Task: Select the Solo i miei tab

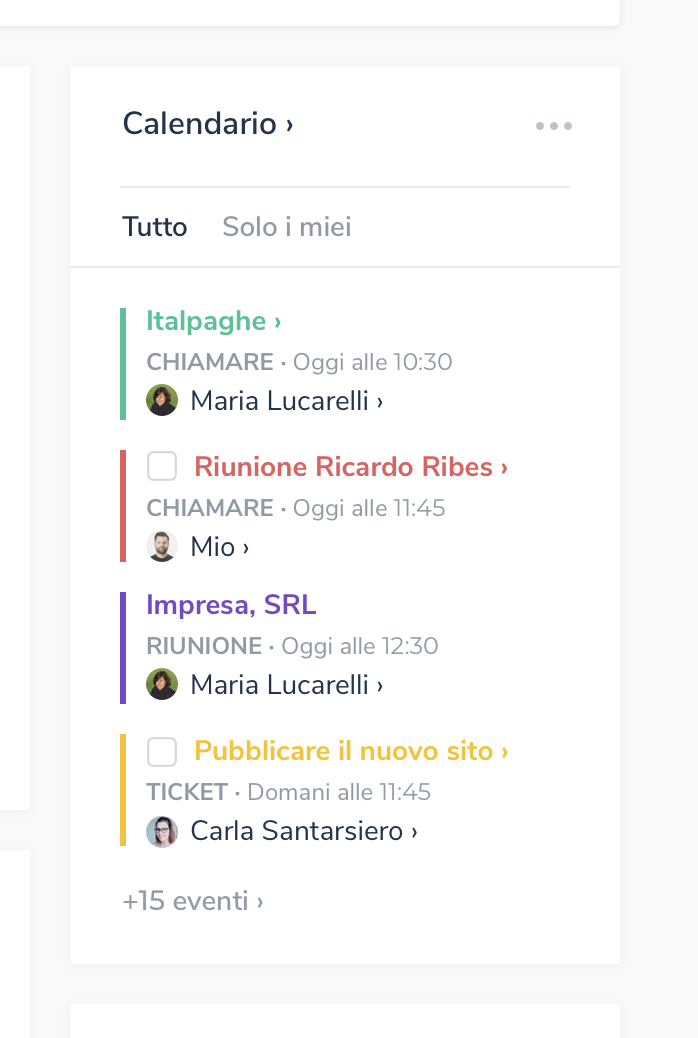Action: [287, 227]
